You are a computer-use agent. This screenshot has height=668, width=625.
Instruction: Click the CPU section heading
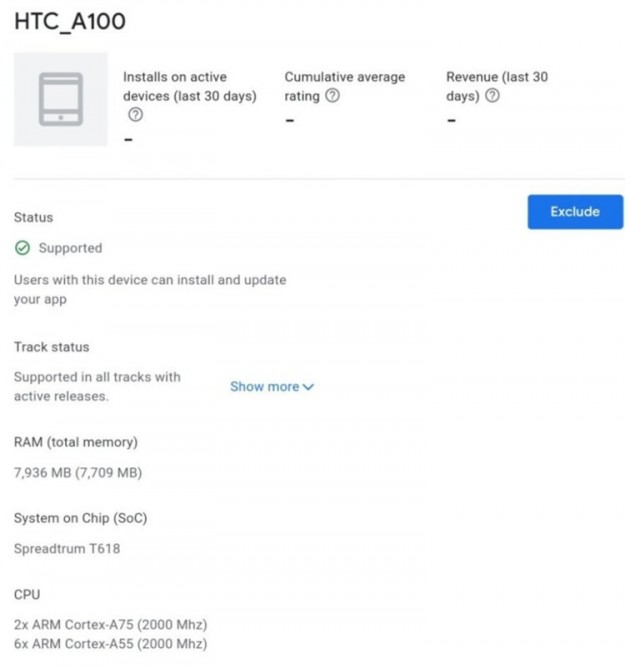27,594
